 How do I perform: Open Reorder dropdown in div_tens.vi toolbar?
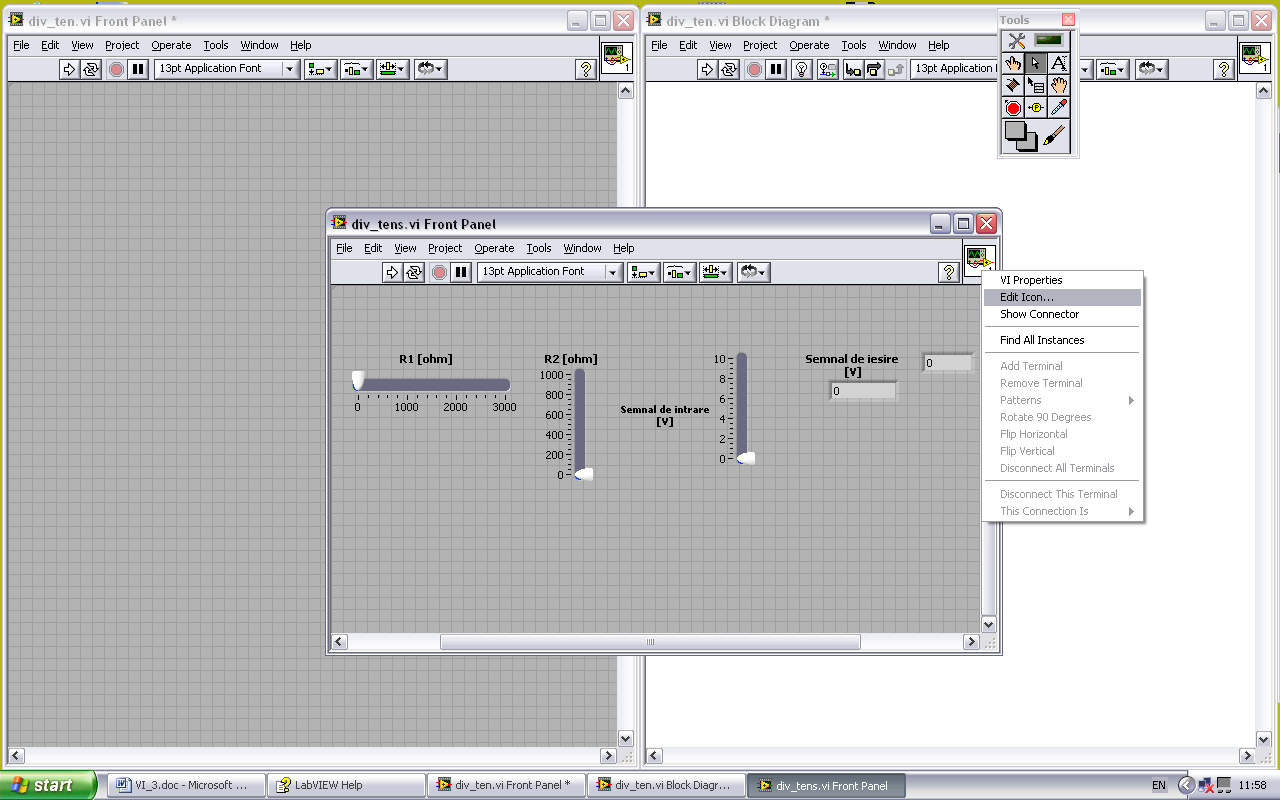(753, 272)
